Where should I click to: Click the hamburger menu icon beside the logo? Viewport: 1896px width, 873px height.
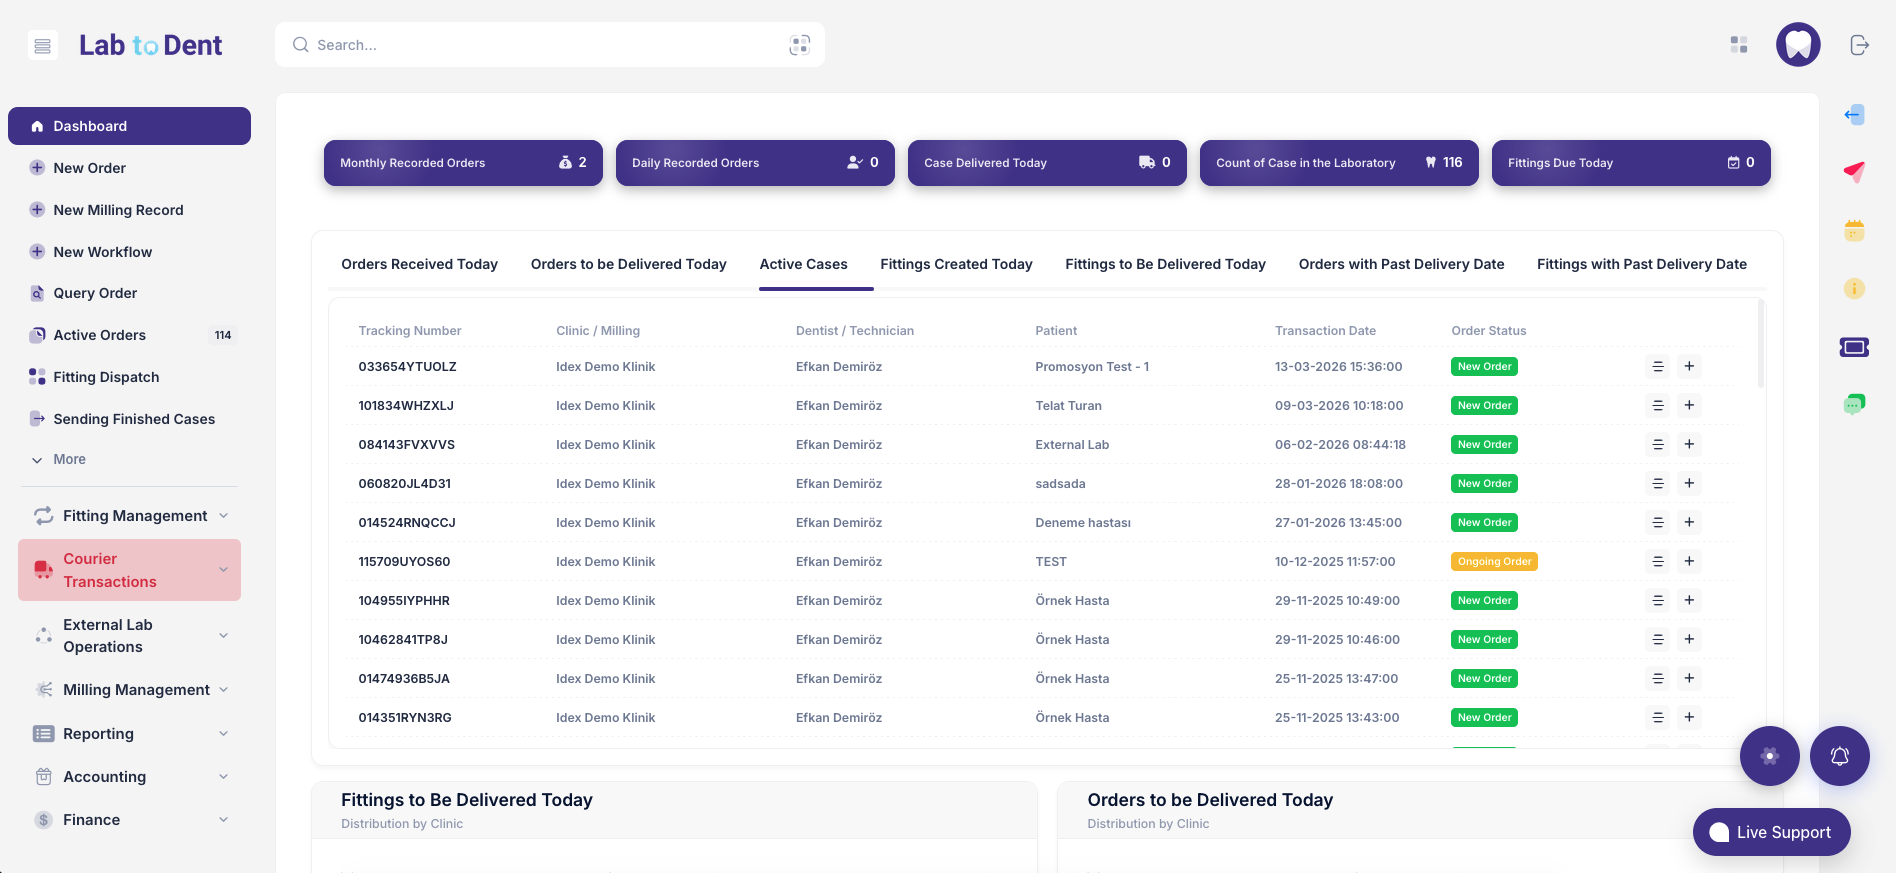(x=42, y=46)
